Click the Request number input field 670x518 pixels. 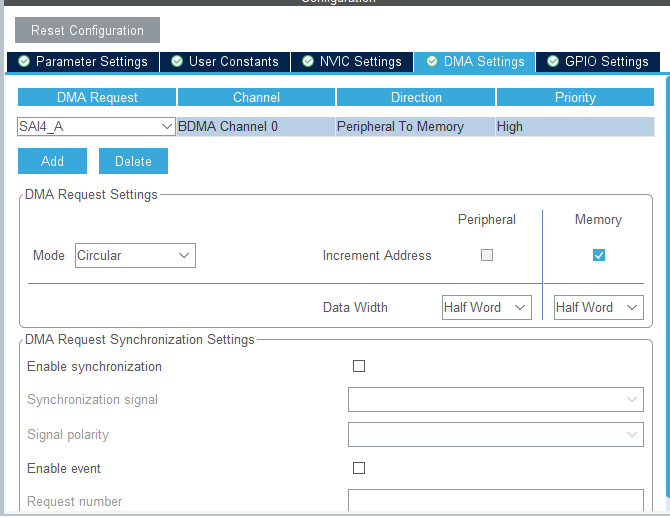coord(495,500)
